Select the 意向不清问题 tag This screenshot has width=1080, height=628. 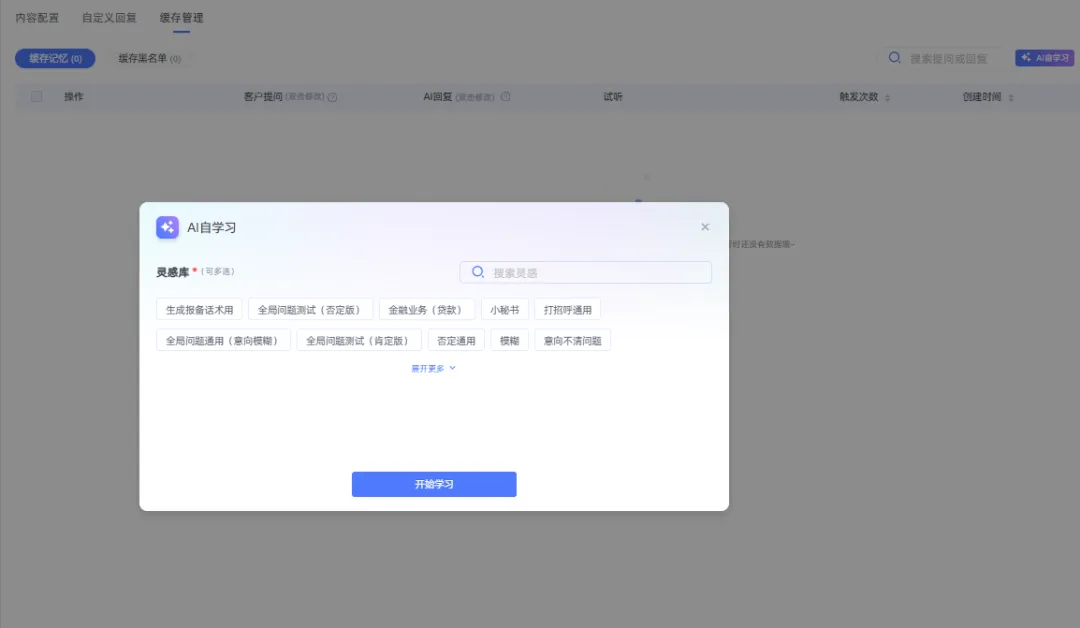pos(572,340)
